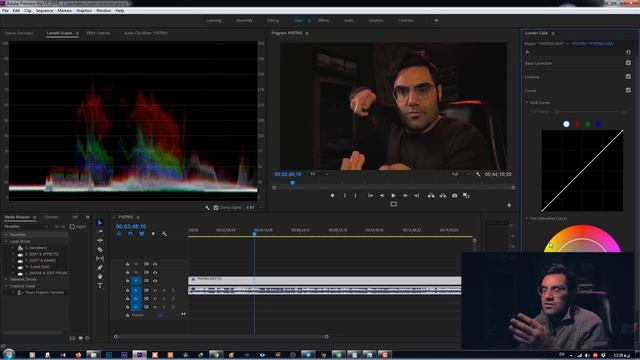The image size is (640, 360).
Task: Reset the Lumetri Color effect
Action: [x=628, y=52]
